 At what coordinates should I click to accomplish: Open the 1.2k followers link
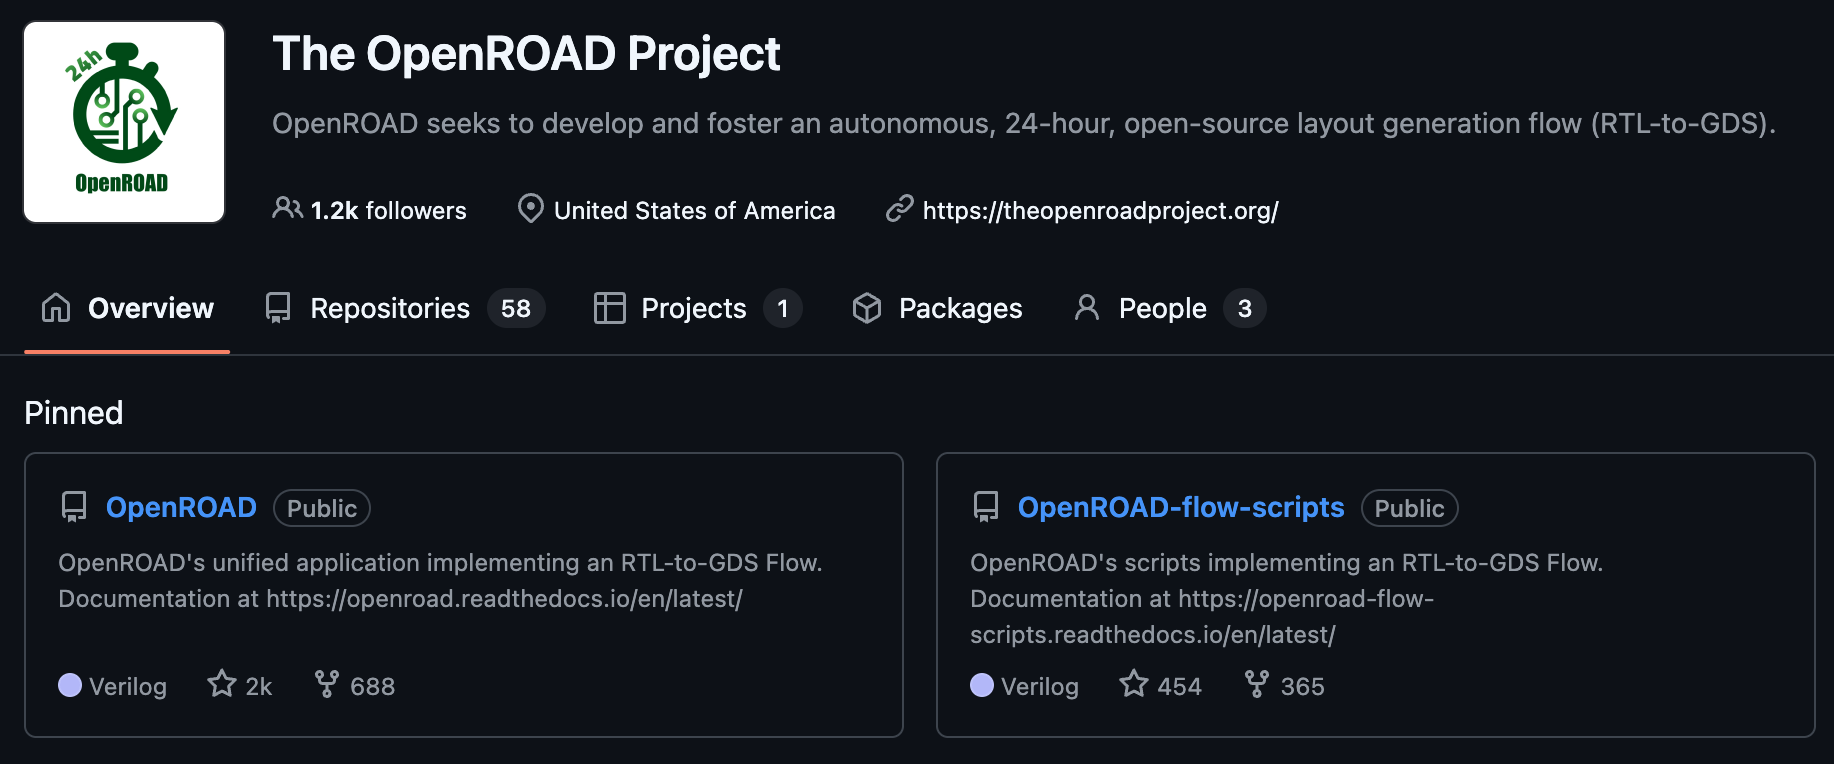tap(388, 211)
